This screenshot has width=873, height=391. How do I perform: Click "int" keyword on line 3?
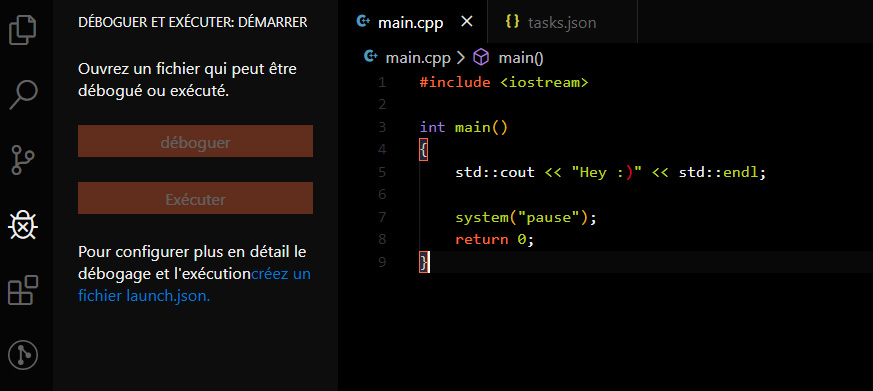[433, 127]
